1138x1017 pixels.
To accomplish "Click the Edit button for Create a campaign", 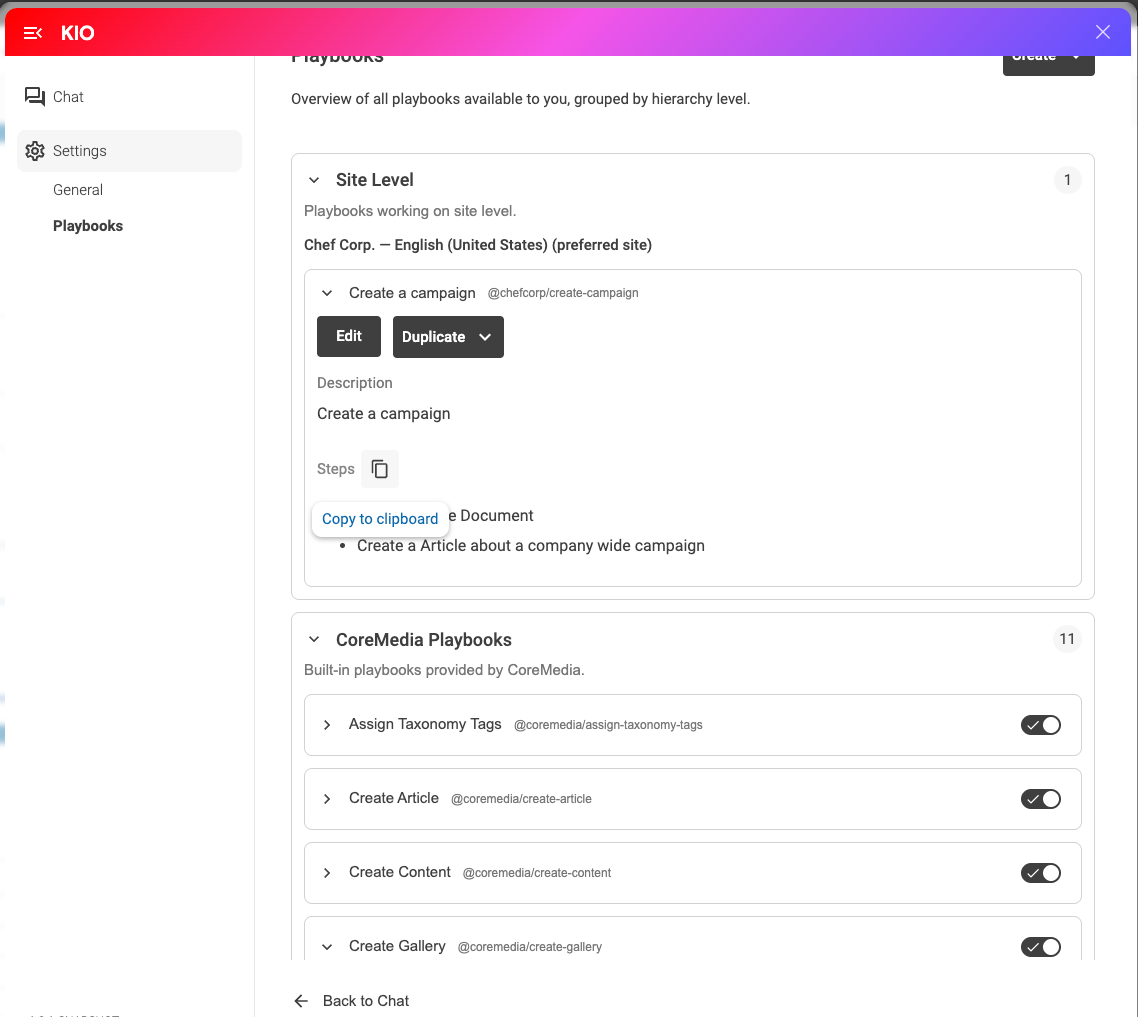I will [x=348, y=336].
